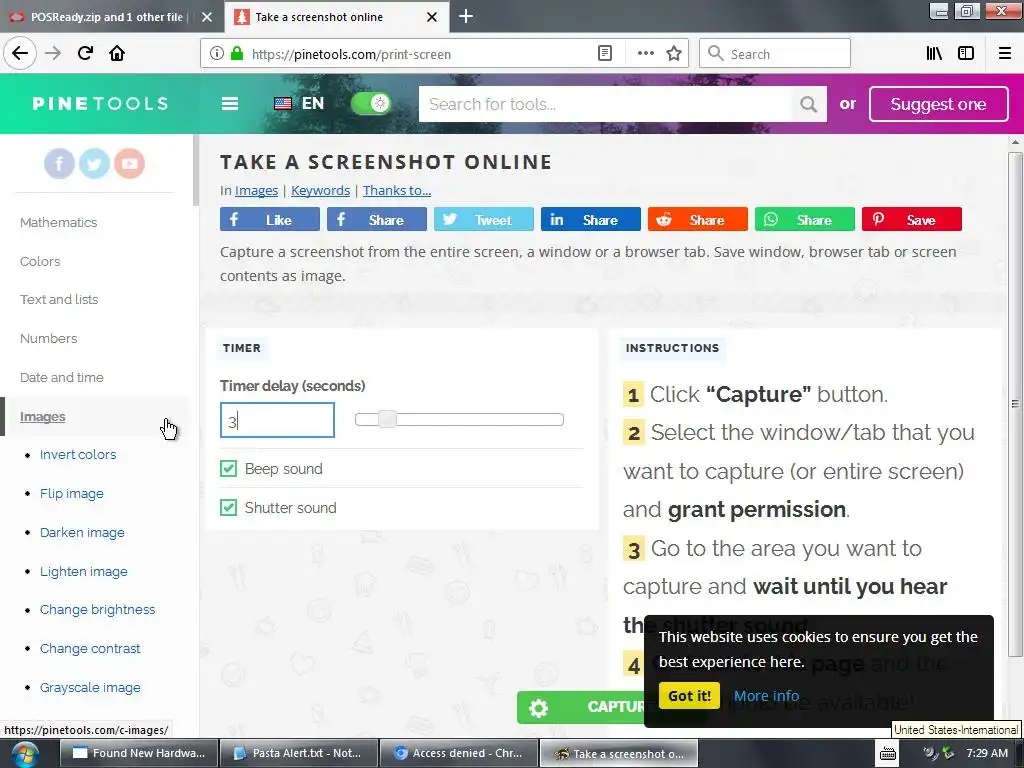Click the on-screen keyboard tray icon
1024x768 pixels.
[888, 754]
